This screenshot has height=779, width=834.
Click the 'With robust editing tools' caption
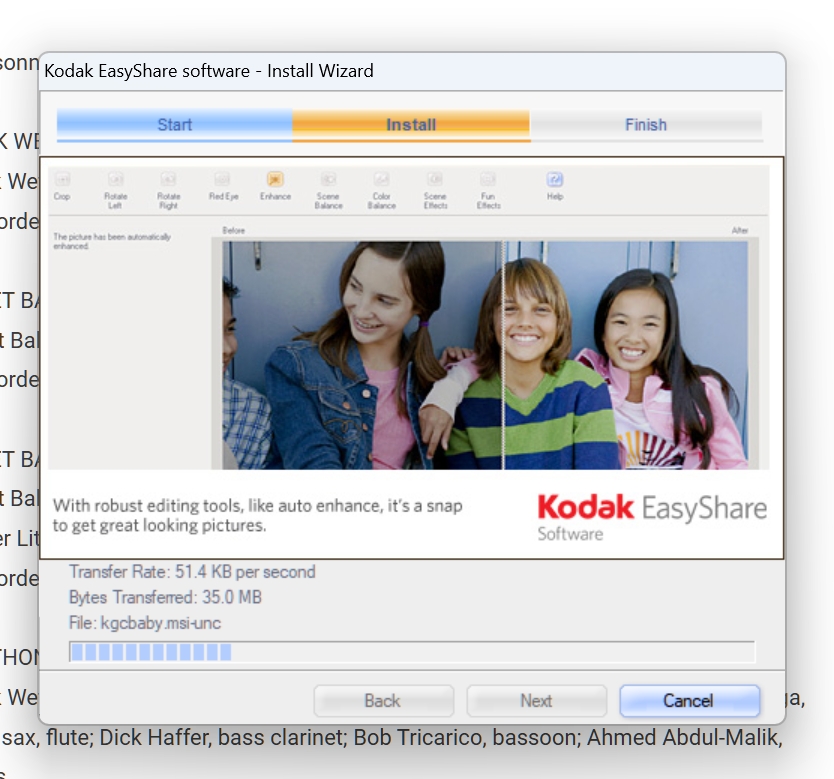[x=257, y=515]
